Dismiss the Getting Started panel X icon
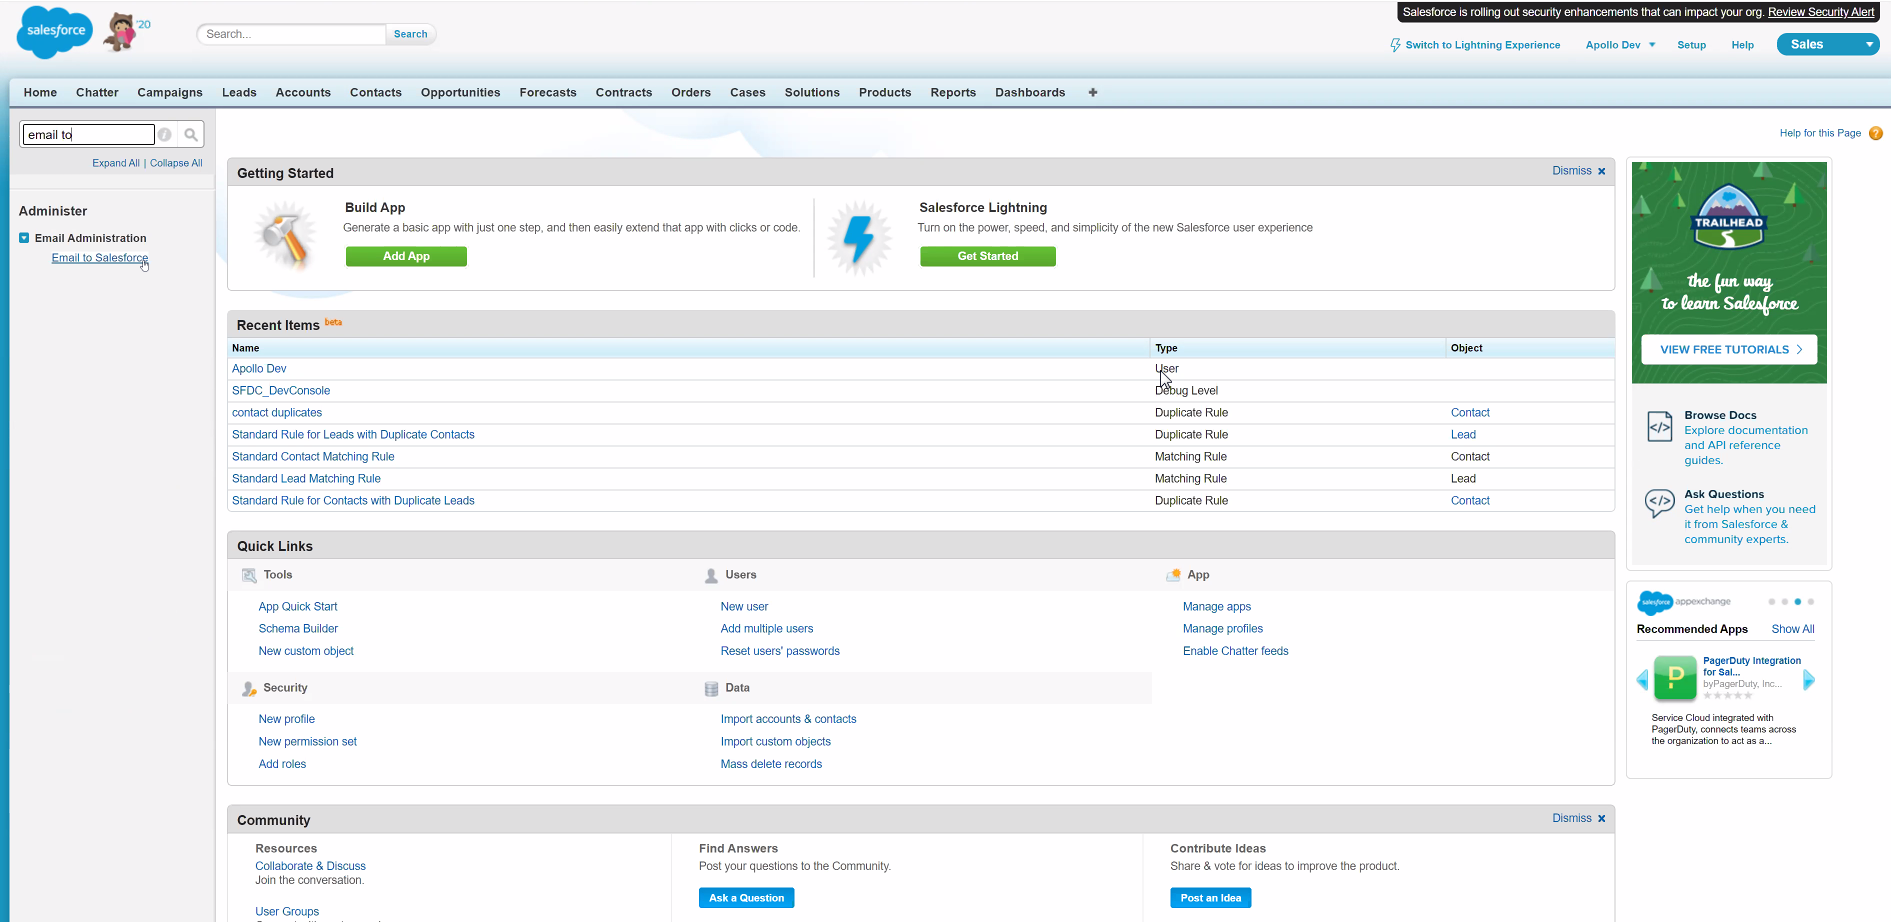 (1602, 171)
